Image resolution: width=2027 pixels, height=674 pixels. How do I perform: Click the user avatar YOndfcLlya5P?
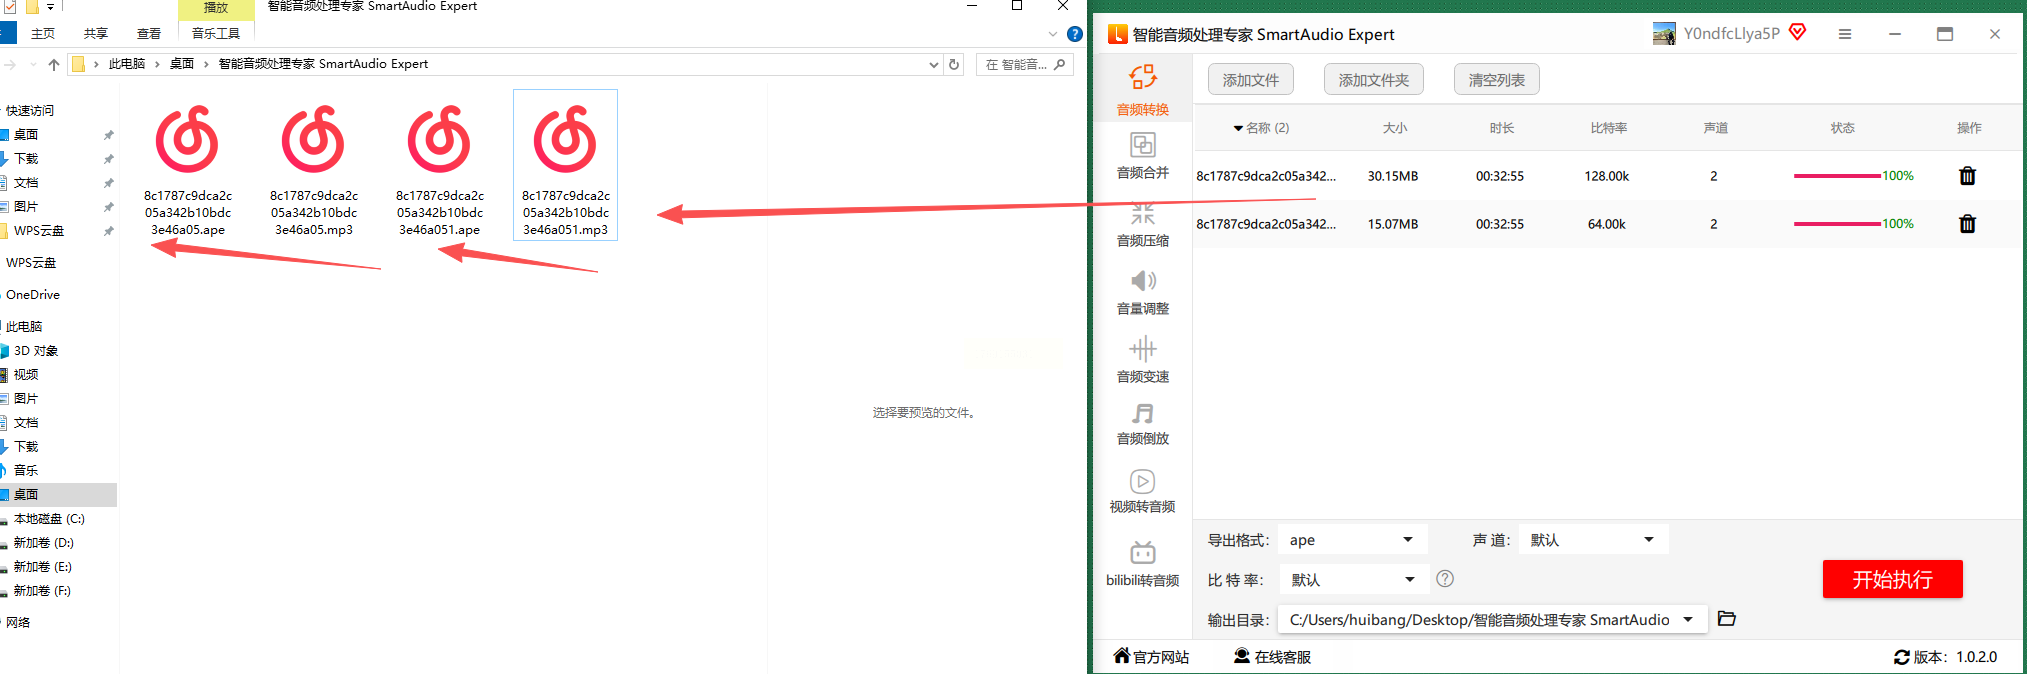pos(1664,34)
